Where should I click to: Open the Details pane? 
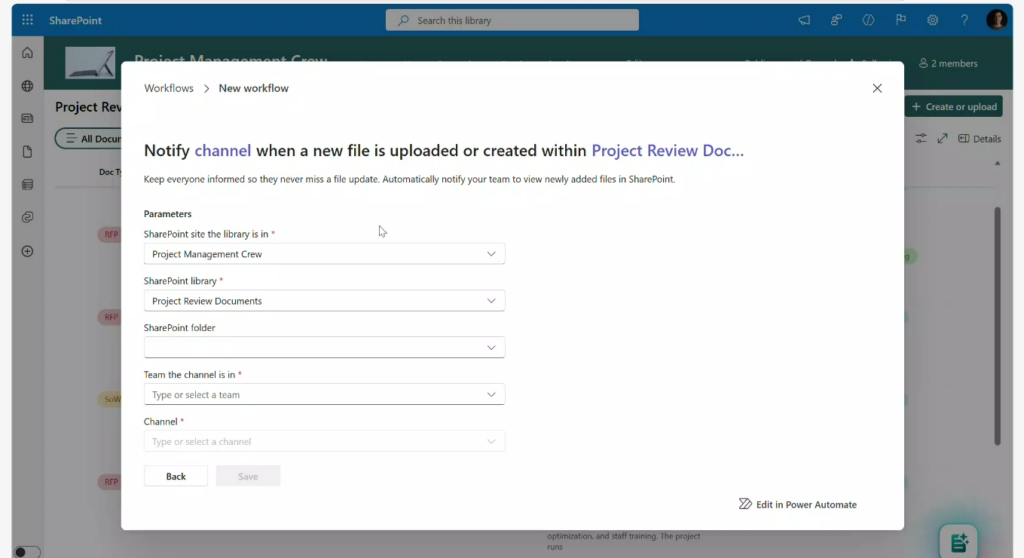979,139
